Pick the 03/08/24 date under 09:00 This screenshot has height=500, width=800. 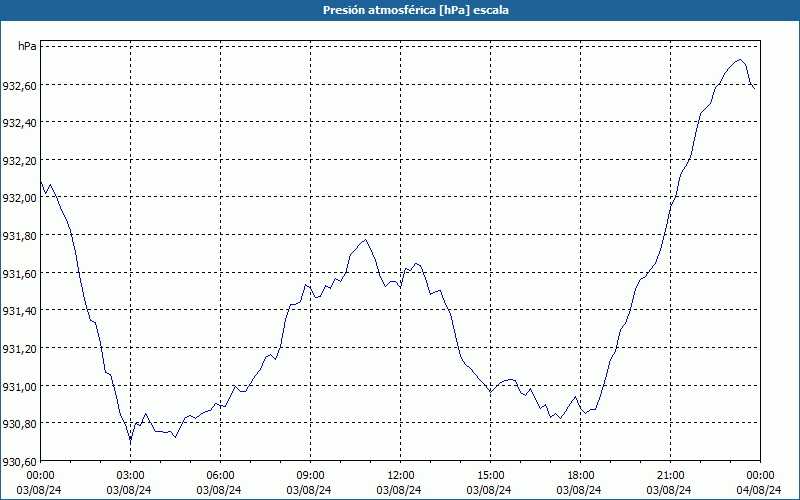(309, 490)
